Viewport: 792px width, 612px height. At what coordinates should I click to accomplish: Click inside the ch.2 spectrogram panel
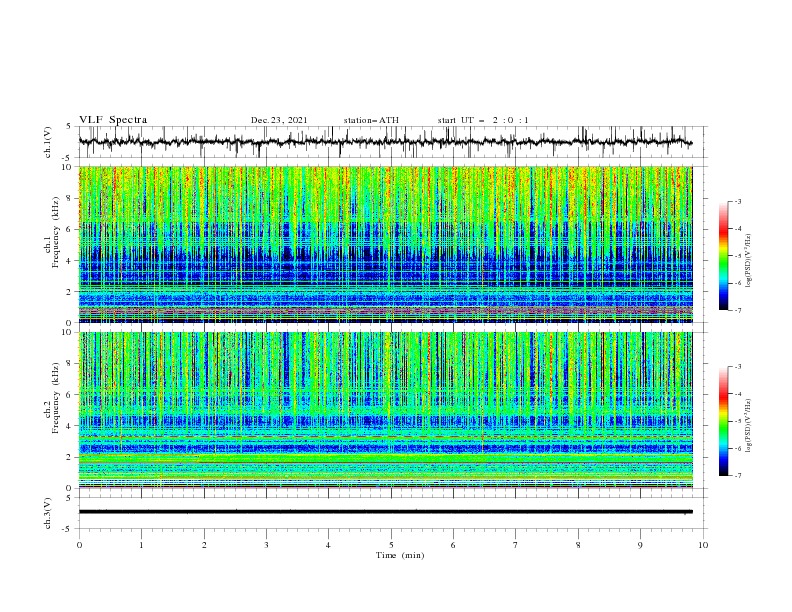[x=386, y=410]
